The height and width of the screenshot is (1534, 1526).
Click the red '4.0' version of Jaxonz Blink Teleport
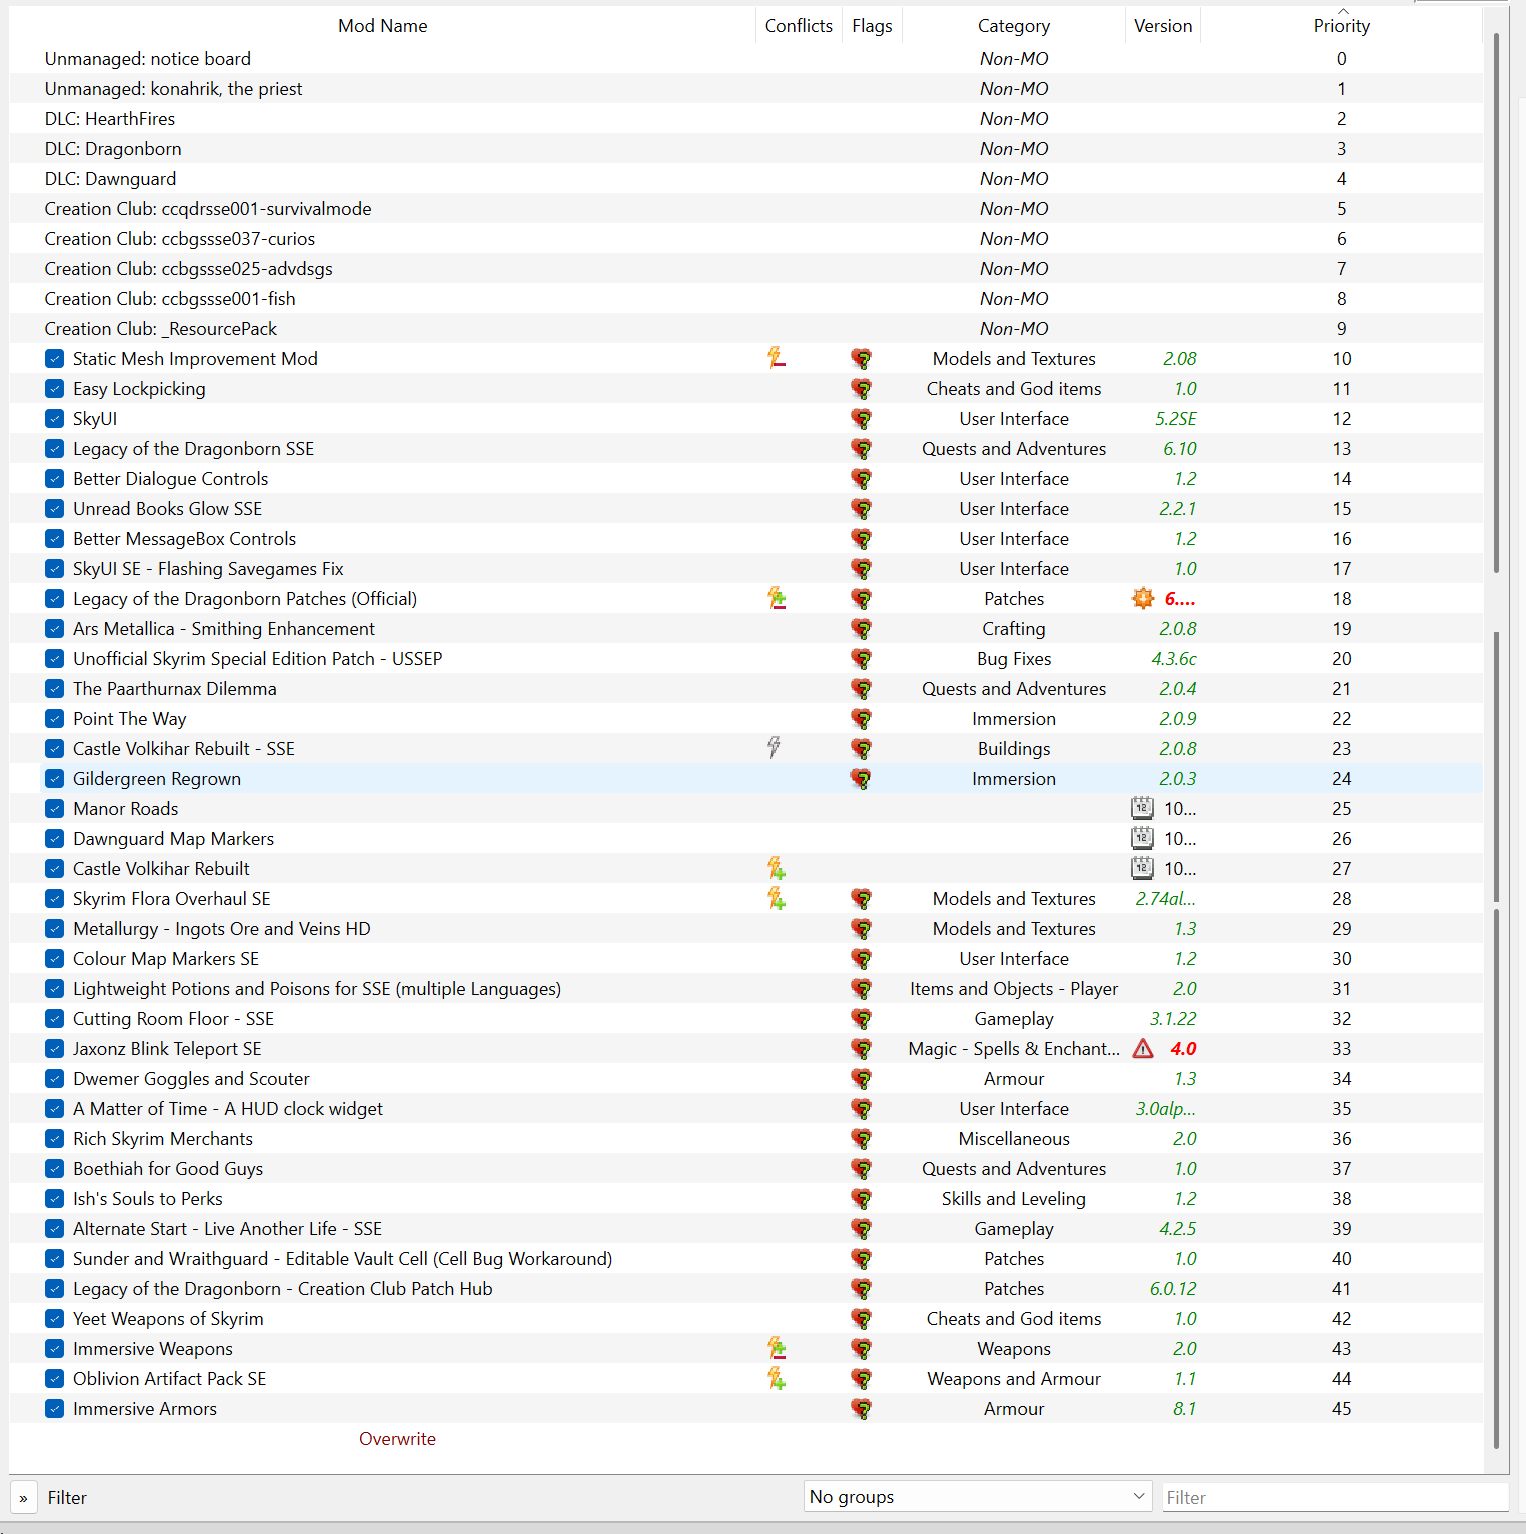point(1183,1048)
